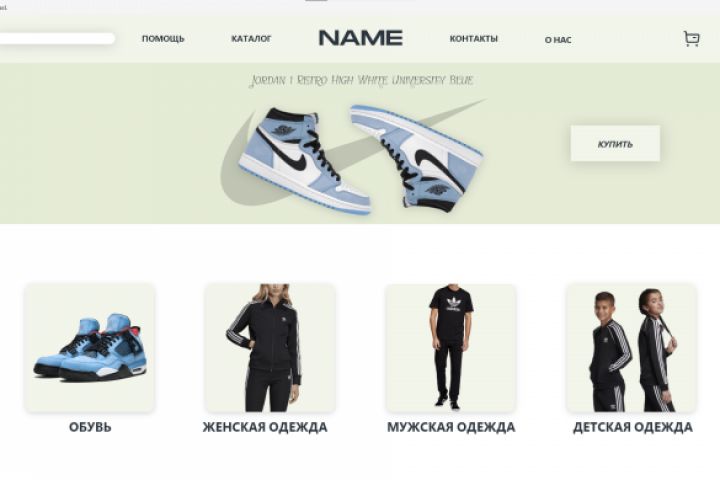Click the ДЕТСКАЯ ОДЕЖДА category label
720x480 pixels.
(x=633, y=427)
